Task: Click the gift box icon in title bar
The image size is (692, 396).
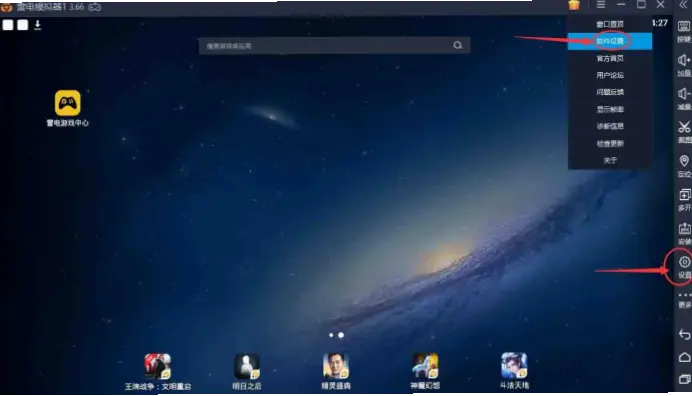Action: pos(574,5)
